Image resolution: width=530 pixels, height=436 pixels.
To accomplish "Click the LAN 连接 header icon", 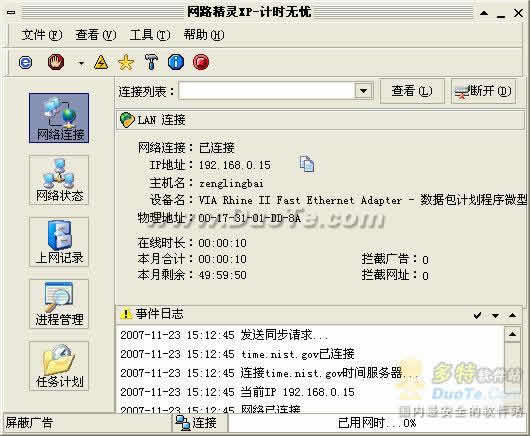I will tap(127, 120).
